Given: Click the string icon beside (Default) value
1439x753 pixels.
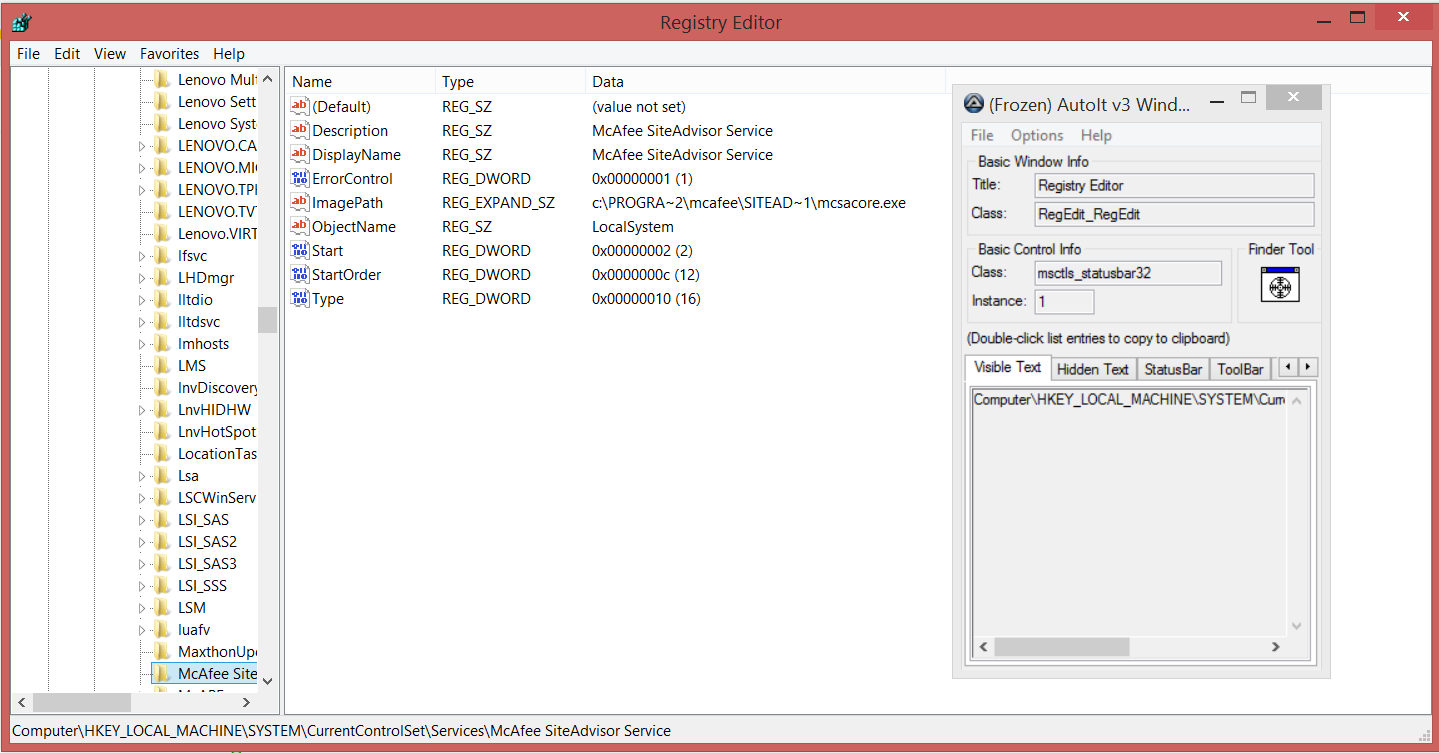Looking at the screenshot, I should point(300,106).
